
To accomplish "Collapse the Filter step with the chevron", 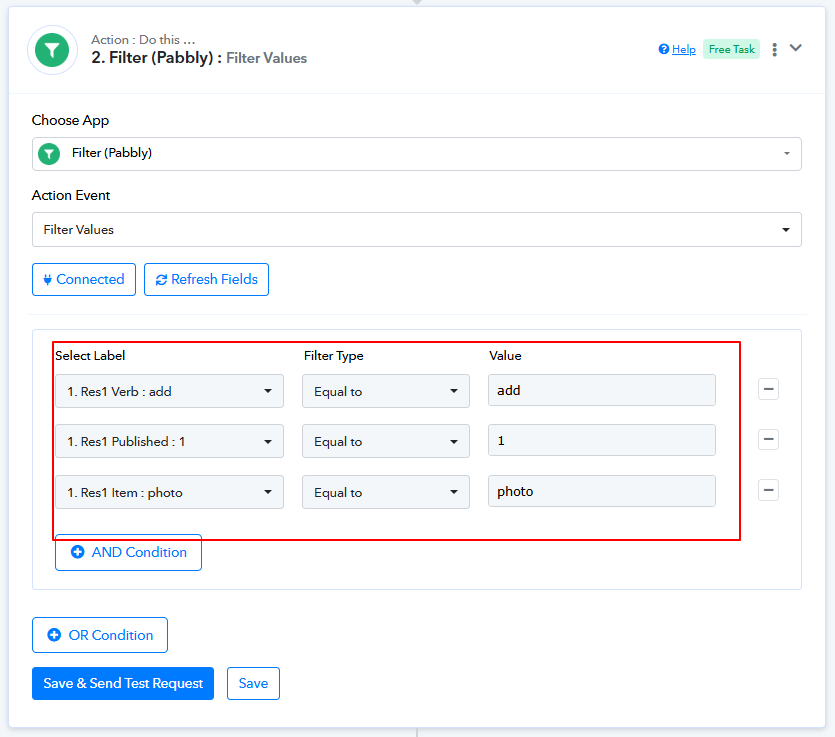I will pyautogui.click(x=796, y=48).
